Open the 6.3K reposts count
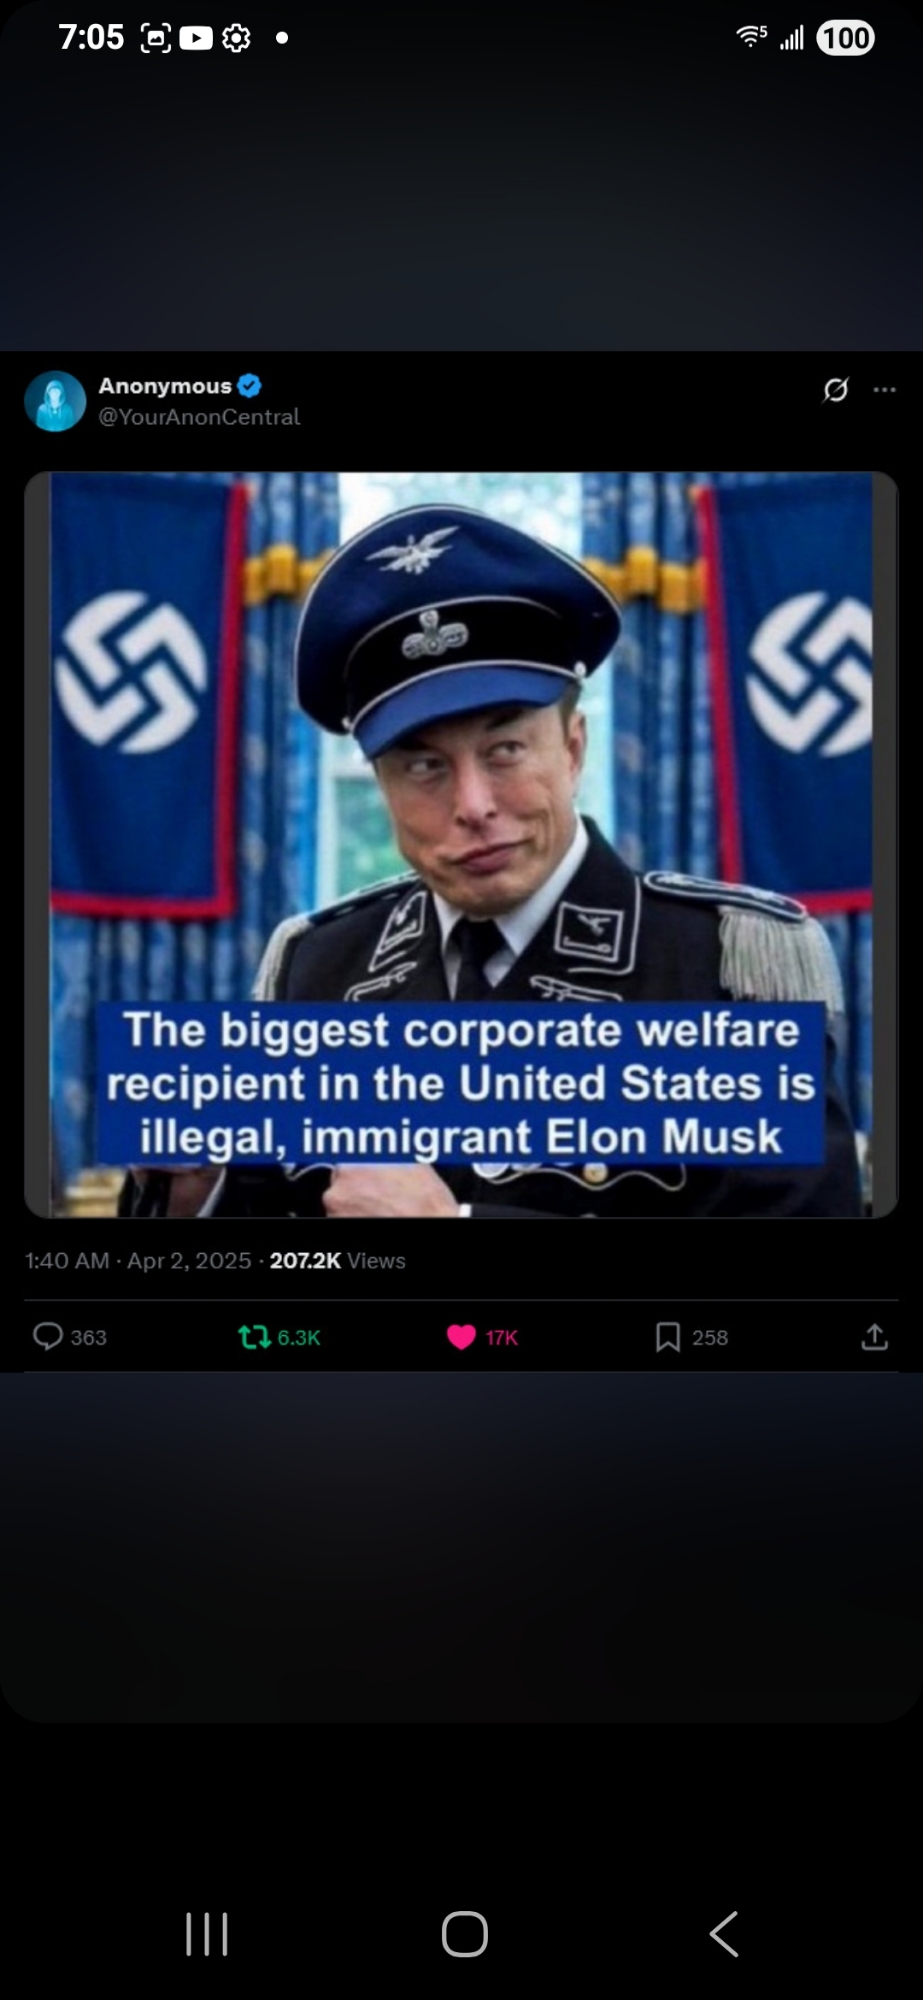Image resolution: width=923 pixels, height=2000 pixels. coord(299,1338)
